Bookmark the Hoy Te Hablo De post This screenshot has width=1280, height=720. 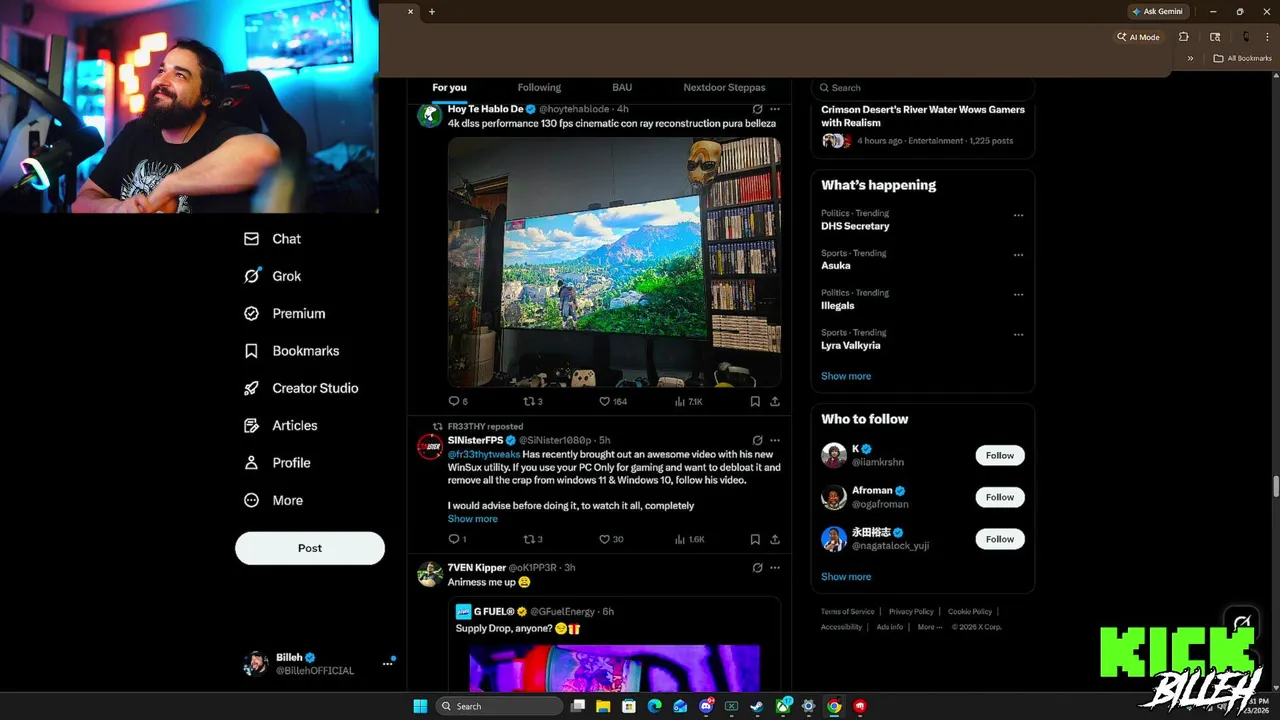click(x=755, y=401)
